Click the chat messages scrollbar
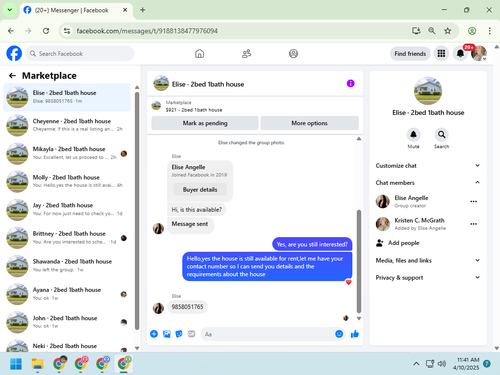Screen dimensions: 500x375 coord(359,261)
